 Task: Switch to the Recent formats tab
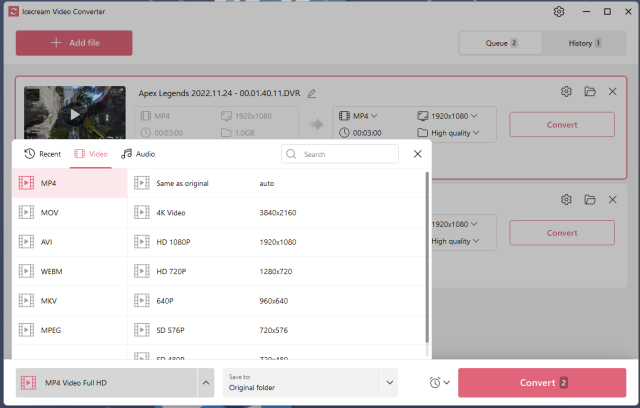point(43,154)
